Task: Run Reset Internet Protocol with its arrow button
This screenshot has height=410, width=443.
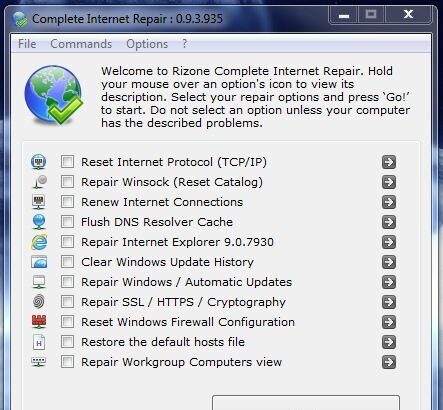Action: click(389, 162)
